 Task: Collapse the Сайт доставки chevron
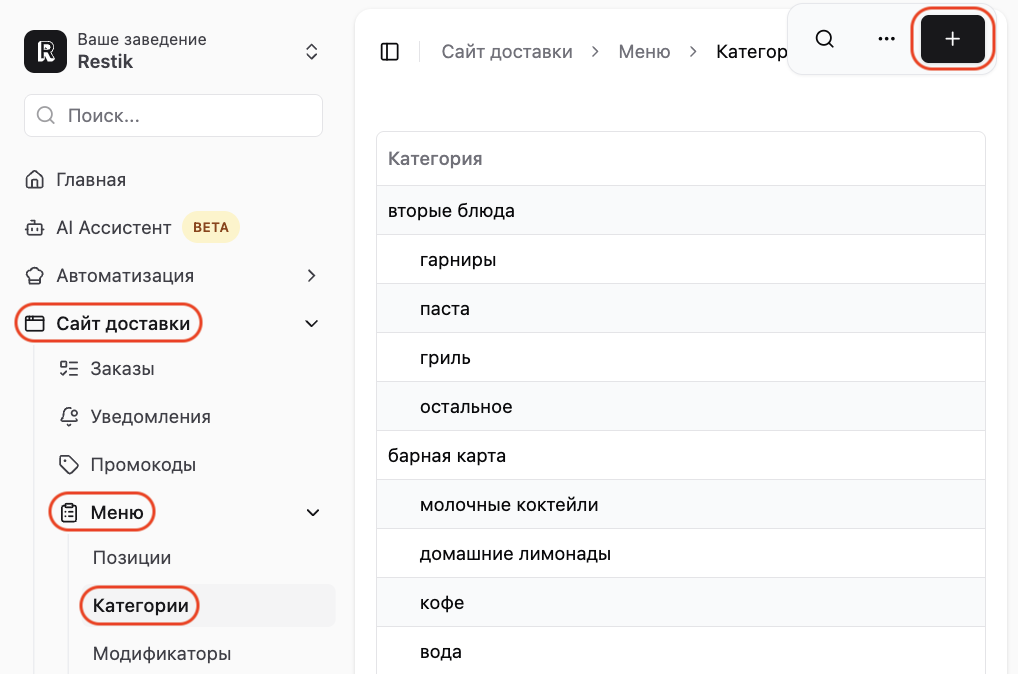tap(312, 323)
